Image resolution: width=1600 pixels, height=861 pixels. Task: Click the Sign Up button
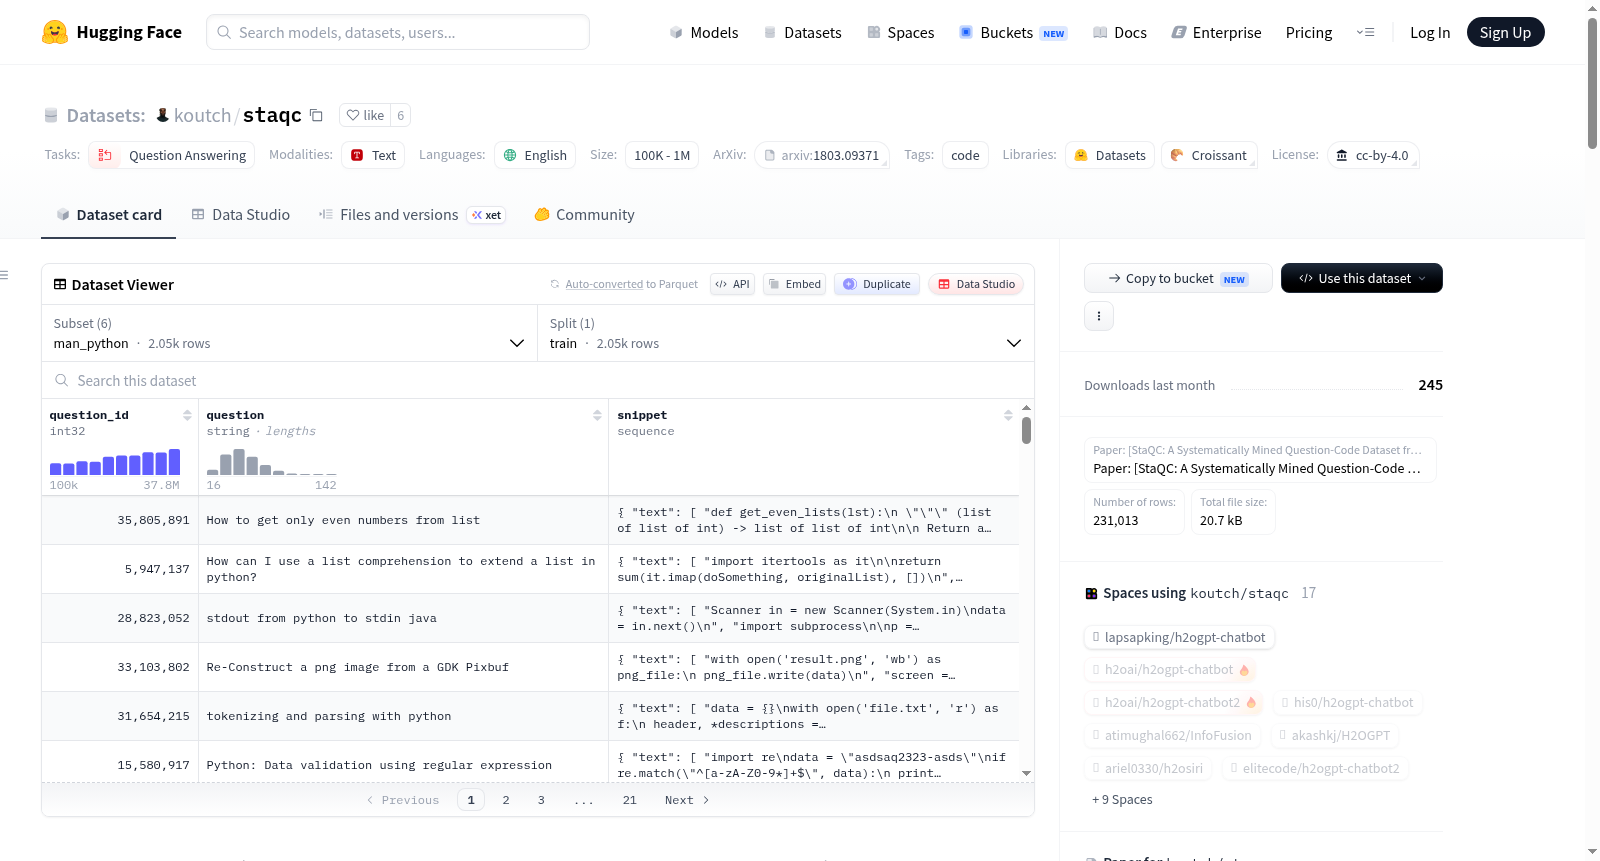[x=1505, y=32]
